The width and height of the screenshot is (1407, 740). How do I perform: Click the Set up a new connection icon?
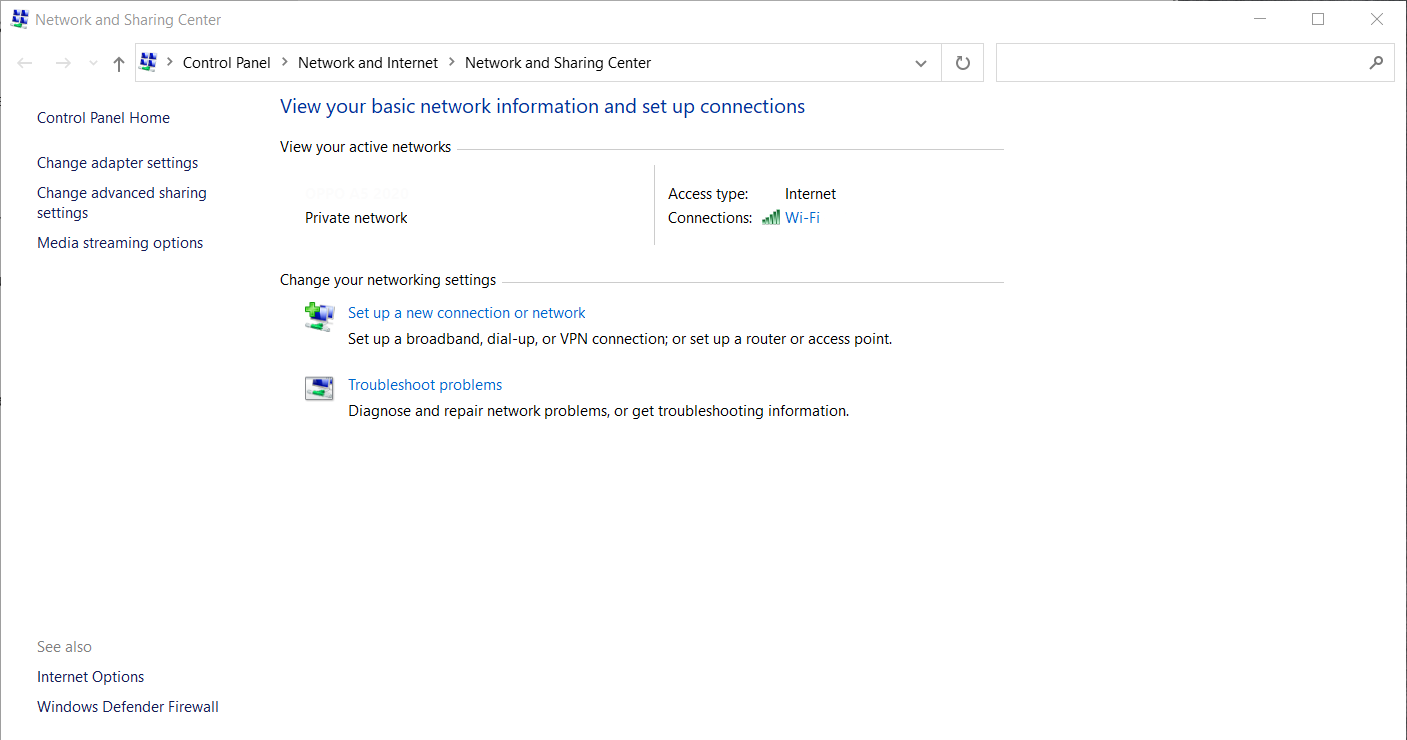(318, 315)
